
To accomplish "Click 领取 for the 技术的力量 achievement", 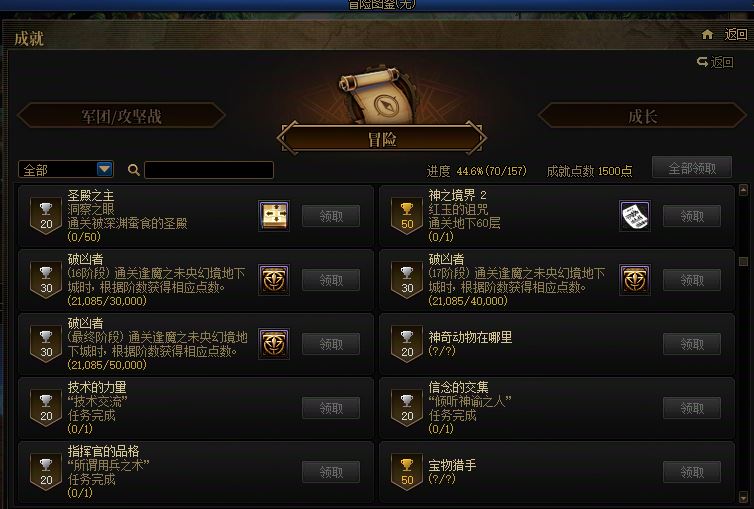I will pyautogui.click(x=331, y=408).
